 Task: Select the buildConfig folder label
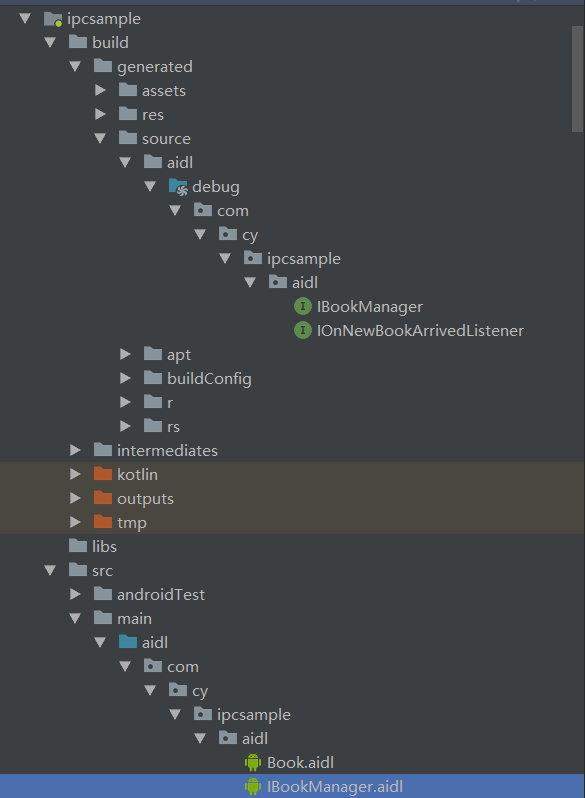pyautogui.click(x=209, y=379)
